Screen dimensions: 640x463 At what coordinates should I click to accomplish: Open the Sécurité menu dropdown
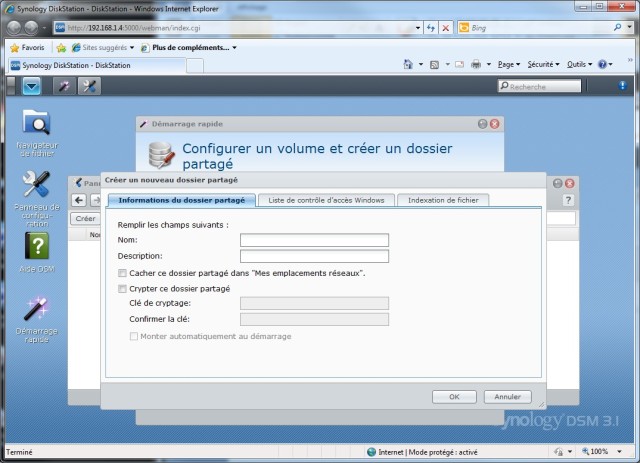[x=543, y=65]
